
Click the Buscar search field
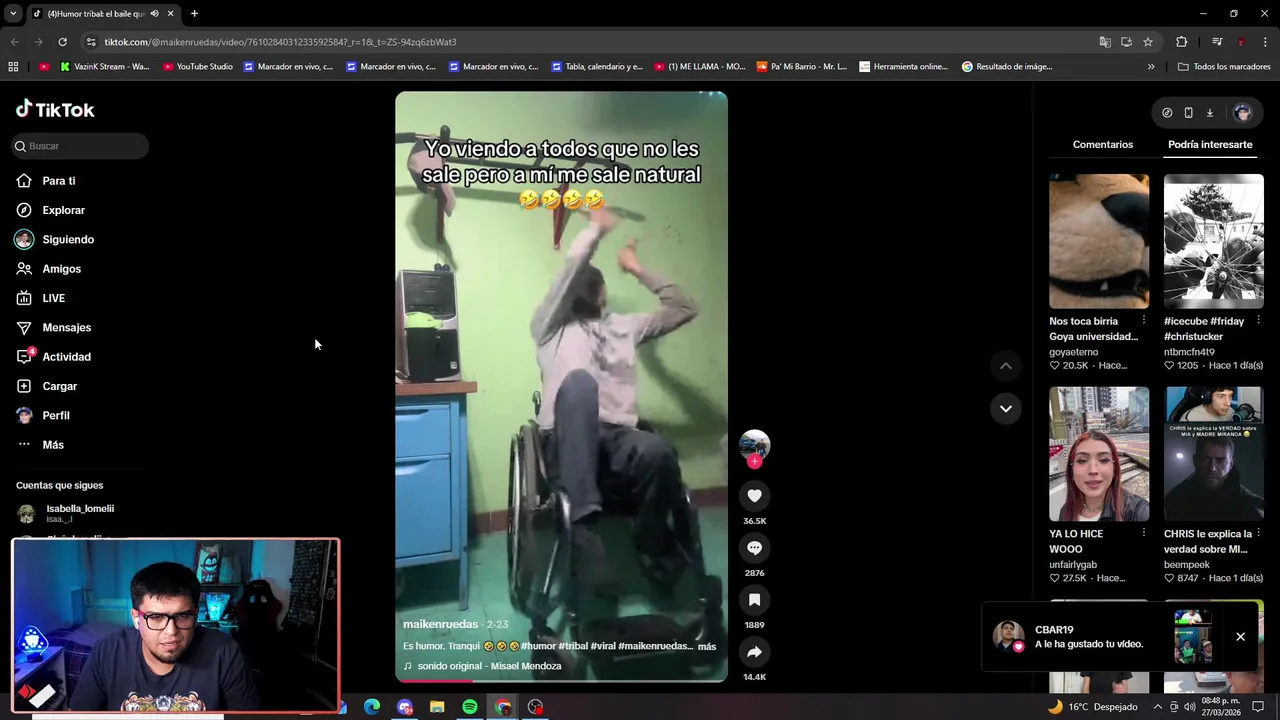click(80, 146)
